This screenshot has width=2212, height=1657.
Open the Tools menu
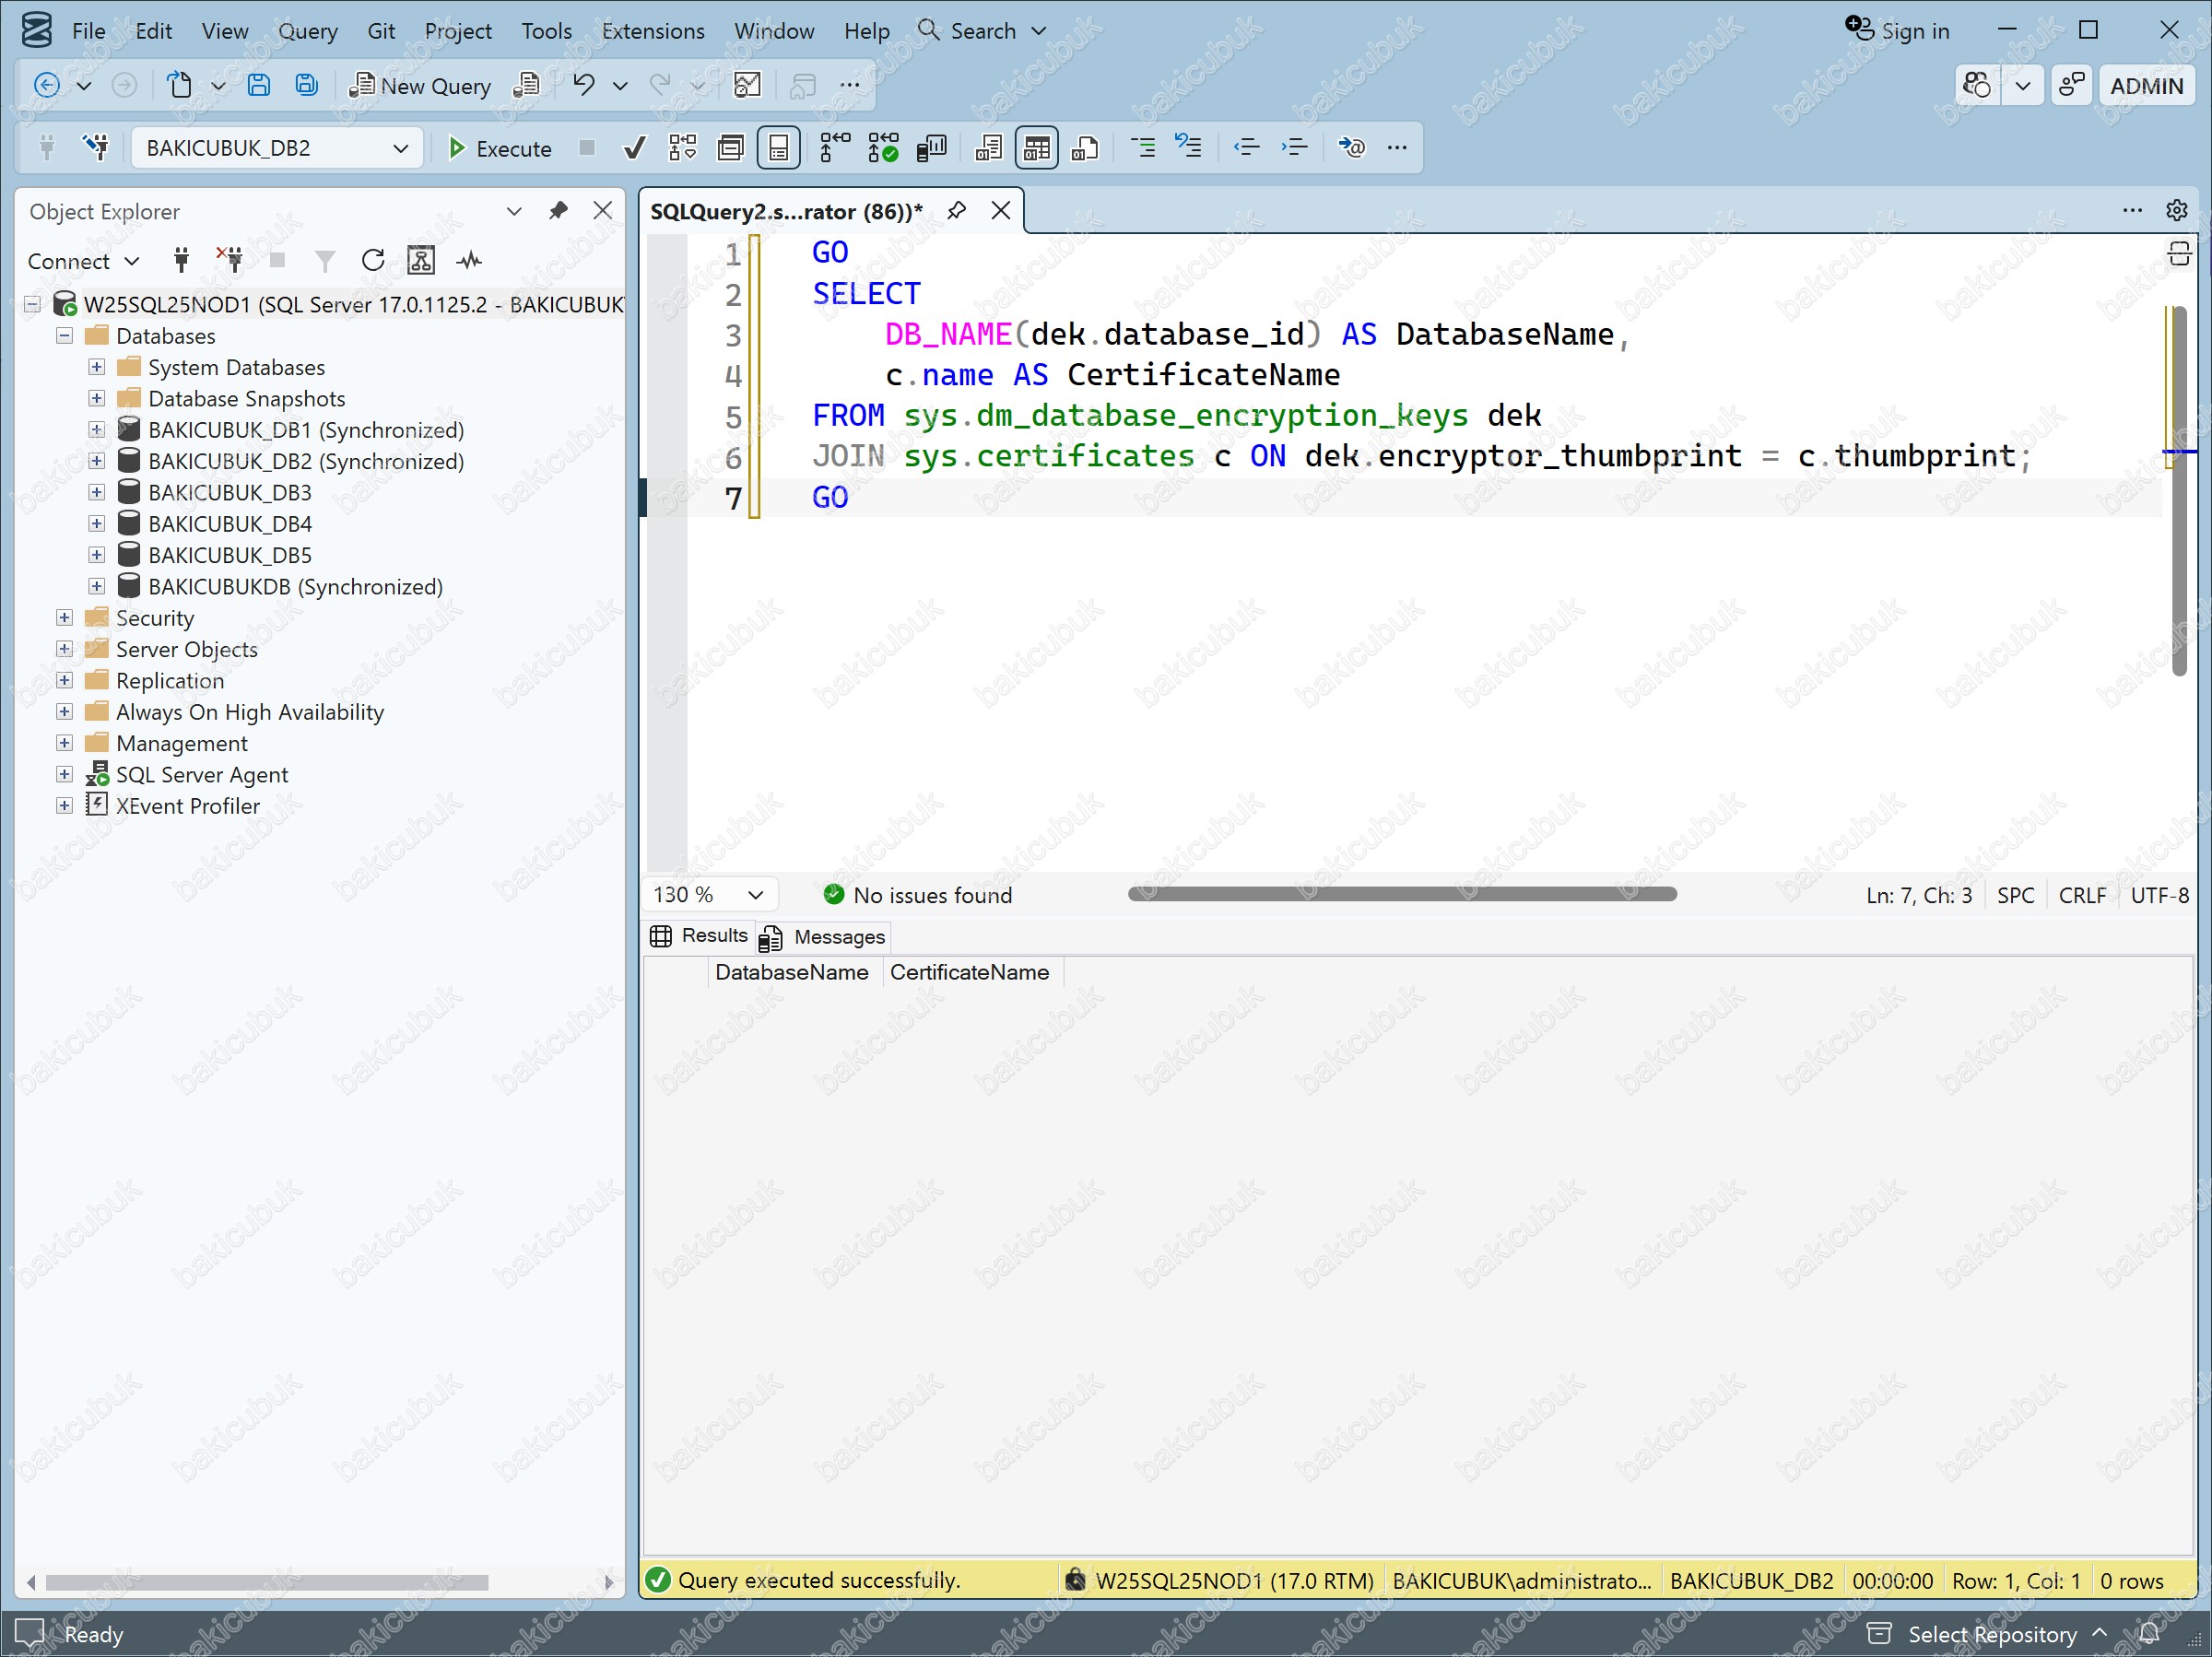546,31
